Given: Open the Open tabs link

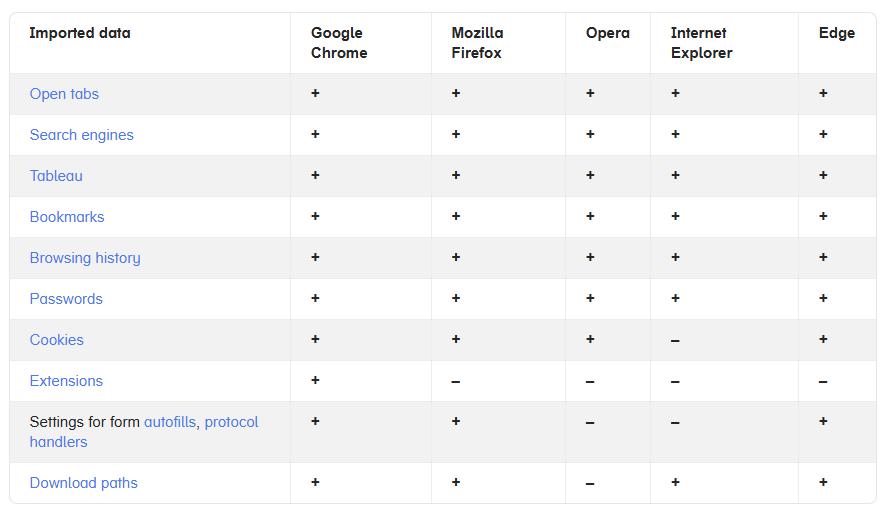Looking at the screenshot, I should 64,94.
